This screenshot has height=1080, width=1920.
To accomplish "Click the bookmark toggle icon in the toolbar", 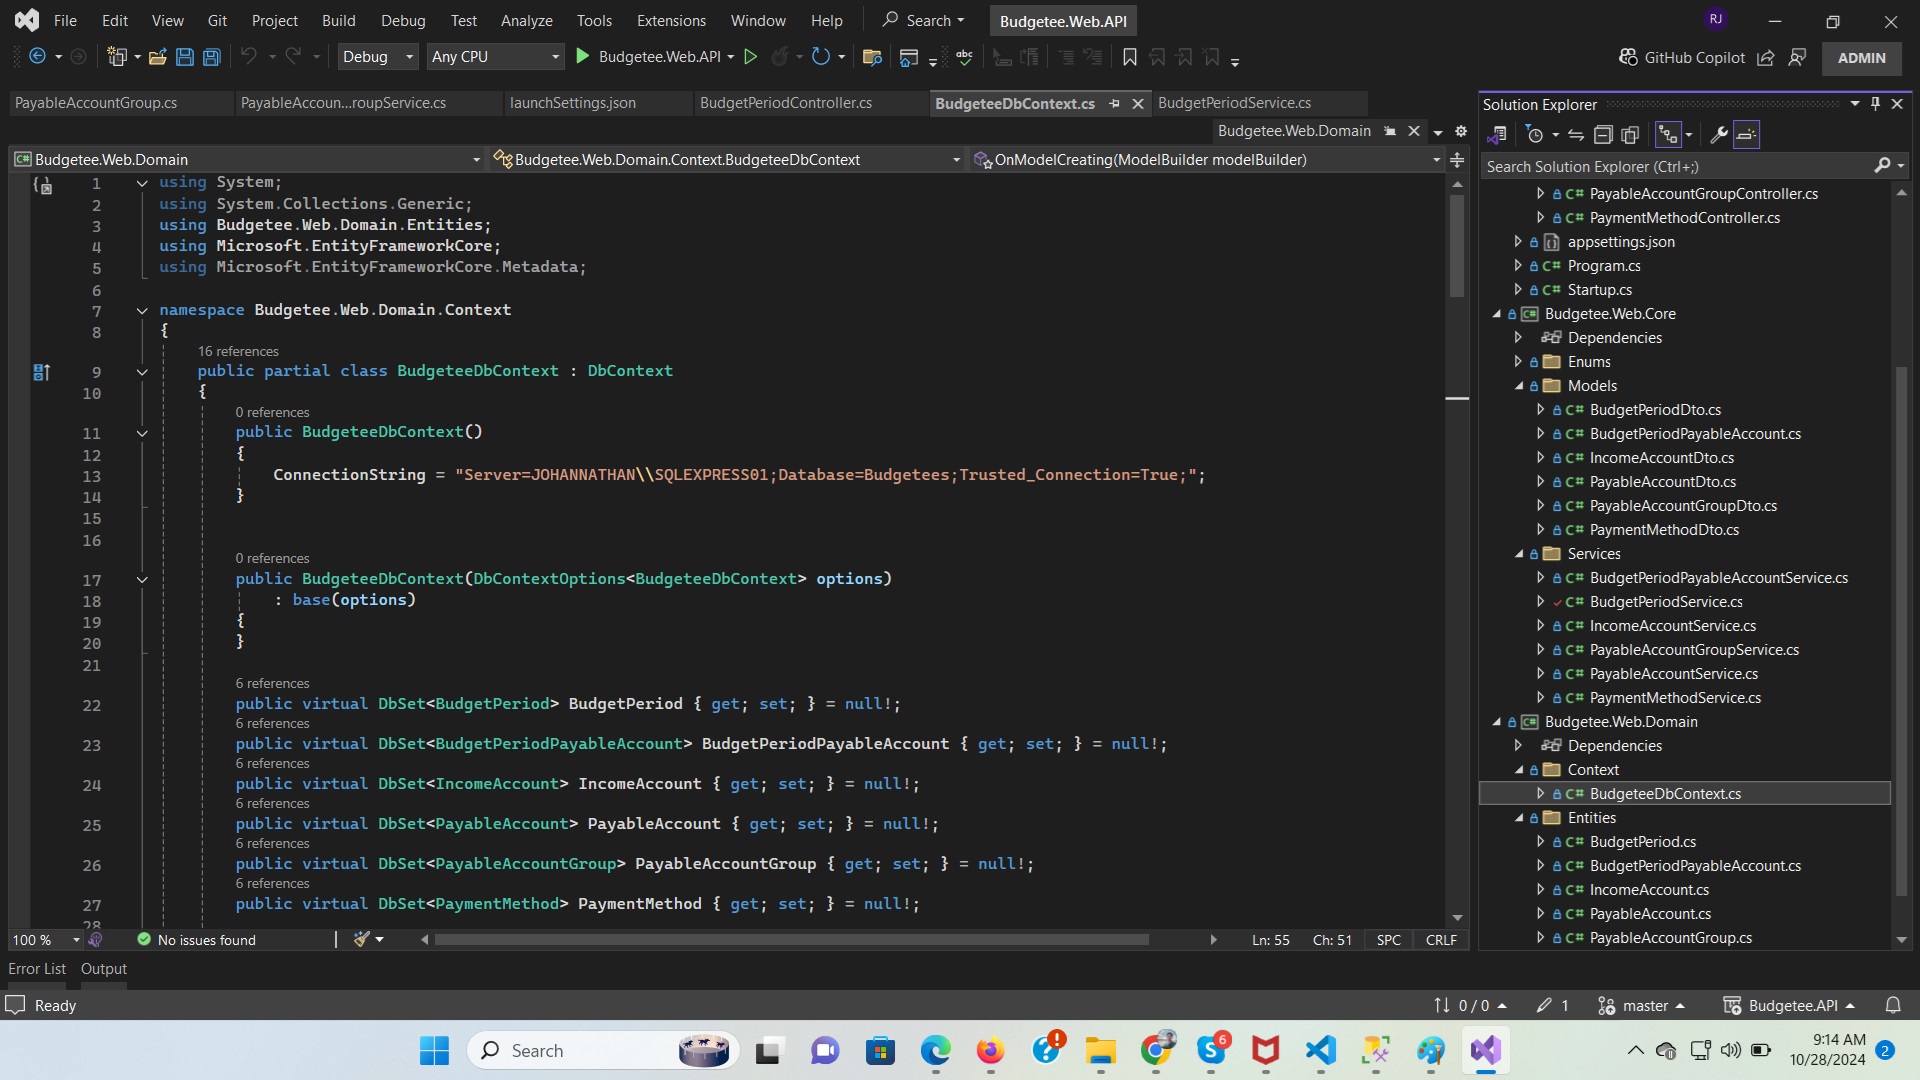I will click(x=1130, y=57).
